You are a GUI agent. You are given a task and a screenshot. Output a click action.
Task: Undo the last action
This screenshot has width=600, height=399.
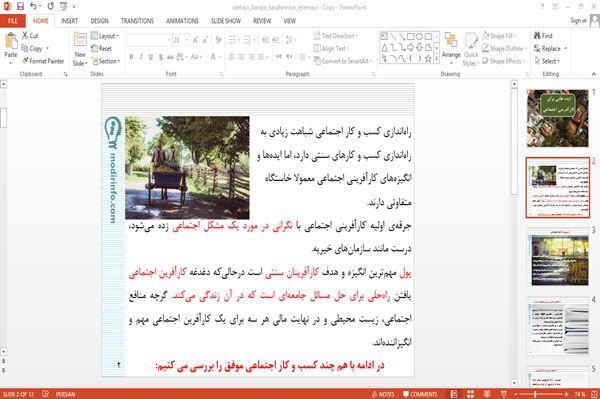34,6
